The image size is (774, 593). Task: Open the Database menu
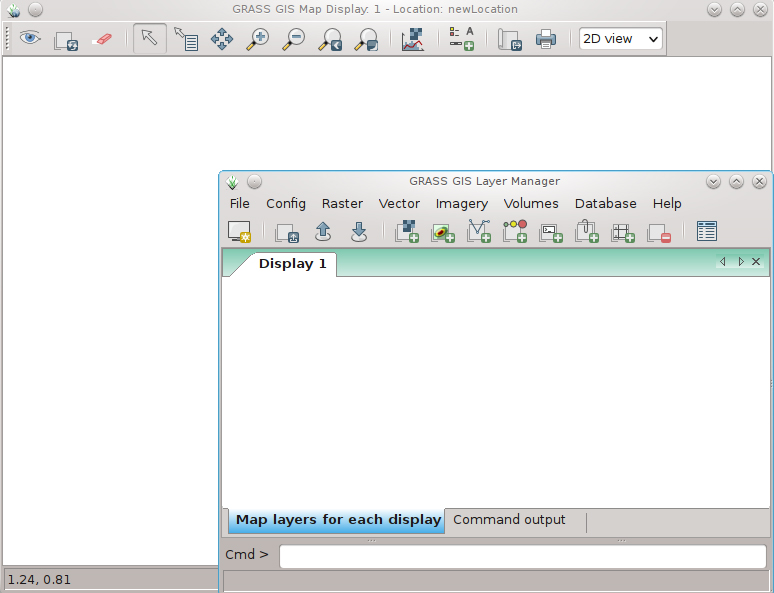click(x=605, y=203)
